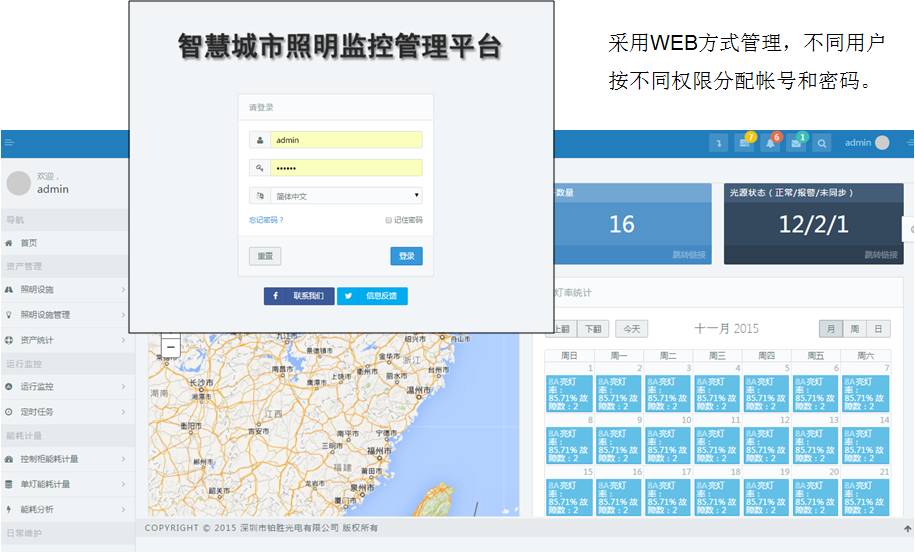Click the map zoom out minus button
The image size is (915, 553).
(170, 347)
